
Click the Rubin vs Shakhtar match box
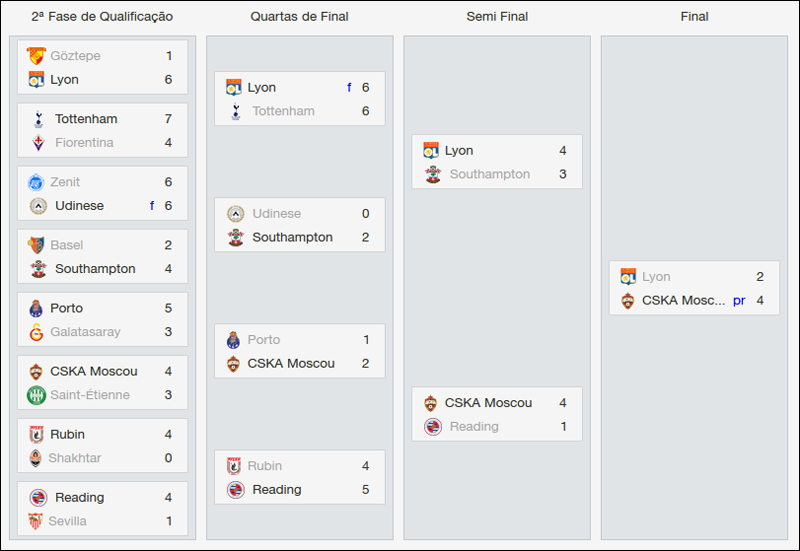pyautogui.click(x=102, y=446)
